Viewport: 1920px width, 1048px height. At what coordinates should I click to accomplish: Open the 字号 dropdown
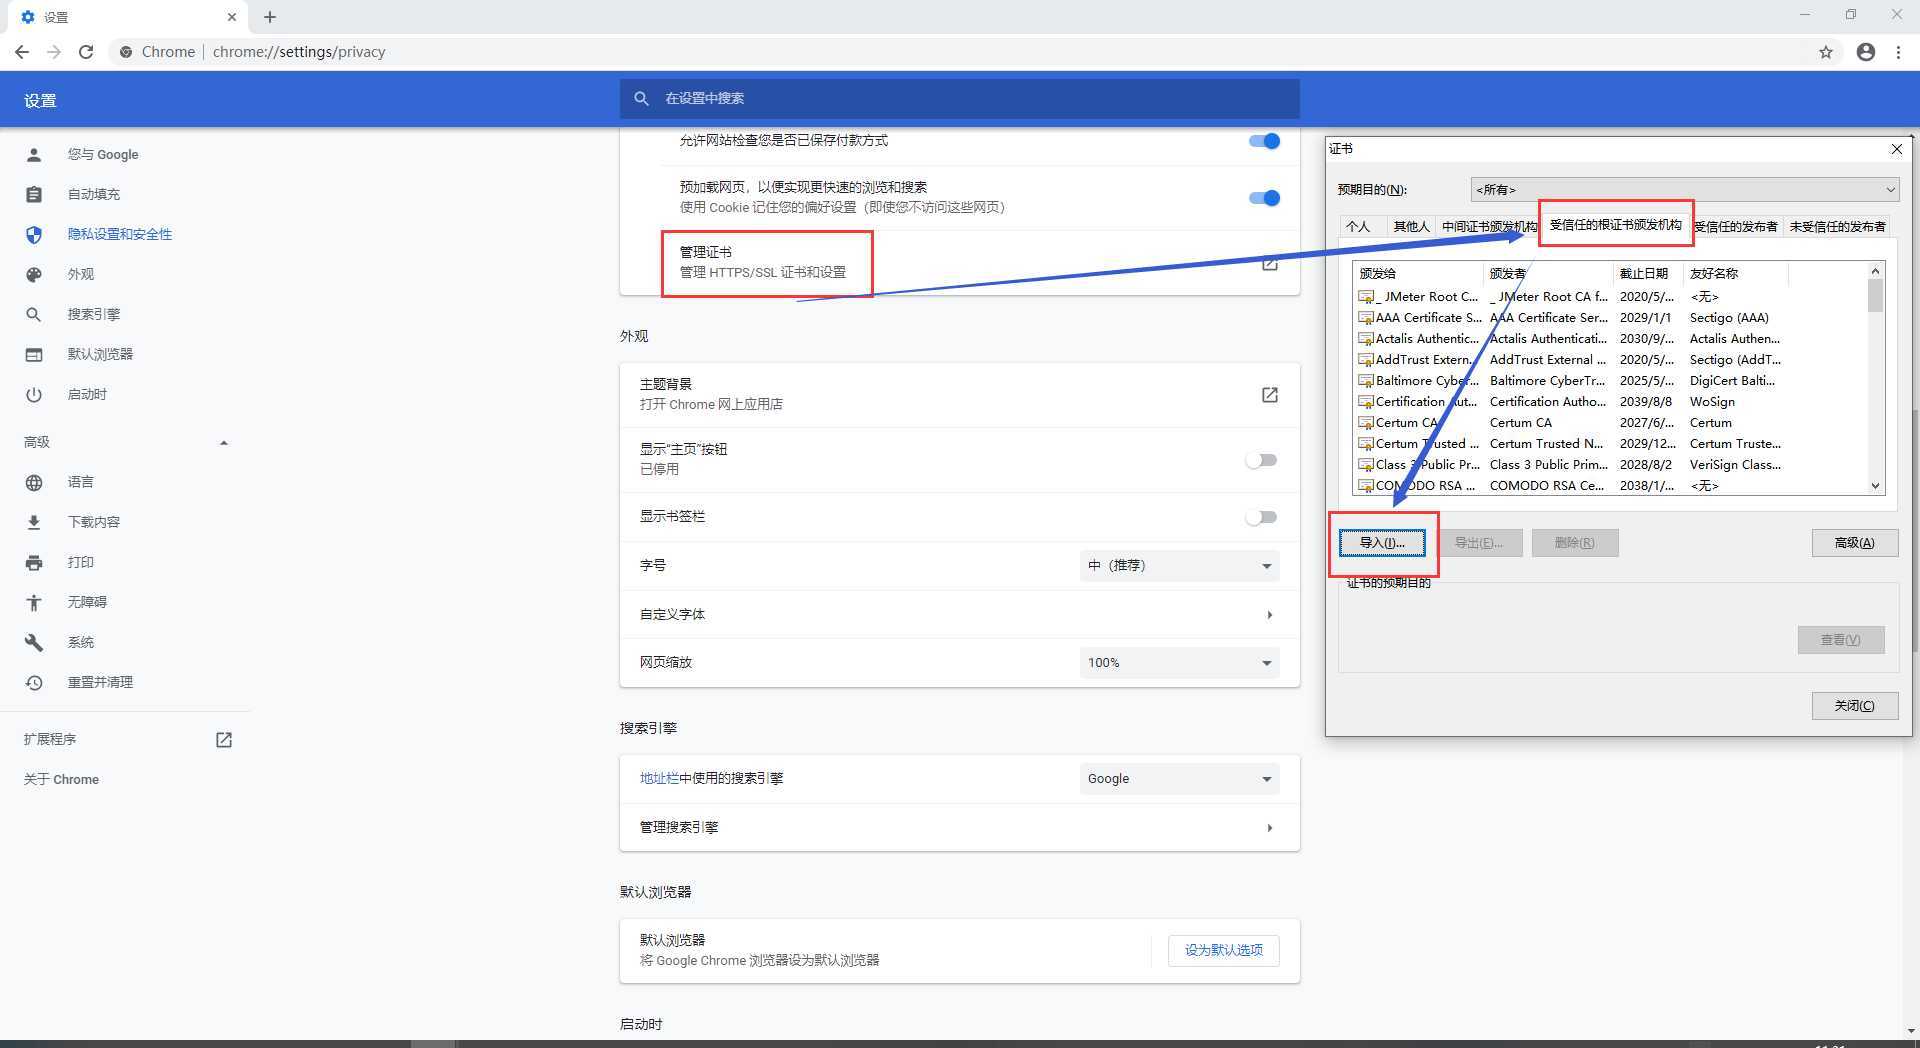coord(1179,565)
